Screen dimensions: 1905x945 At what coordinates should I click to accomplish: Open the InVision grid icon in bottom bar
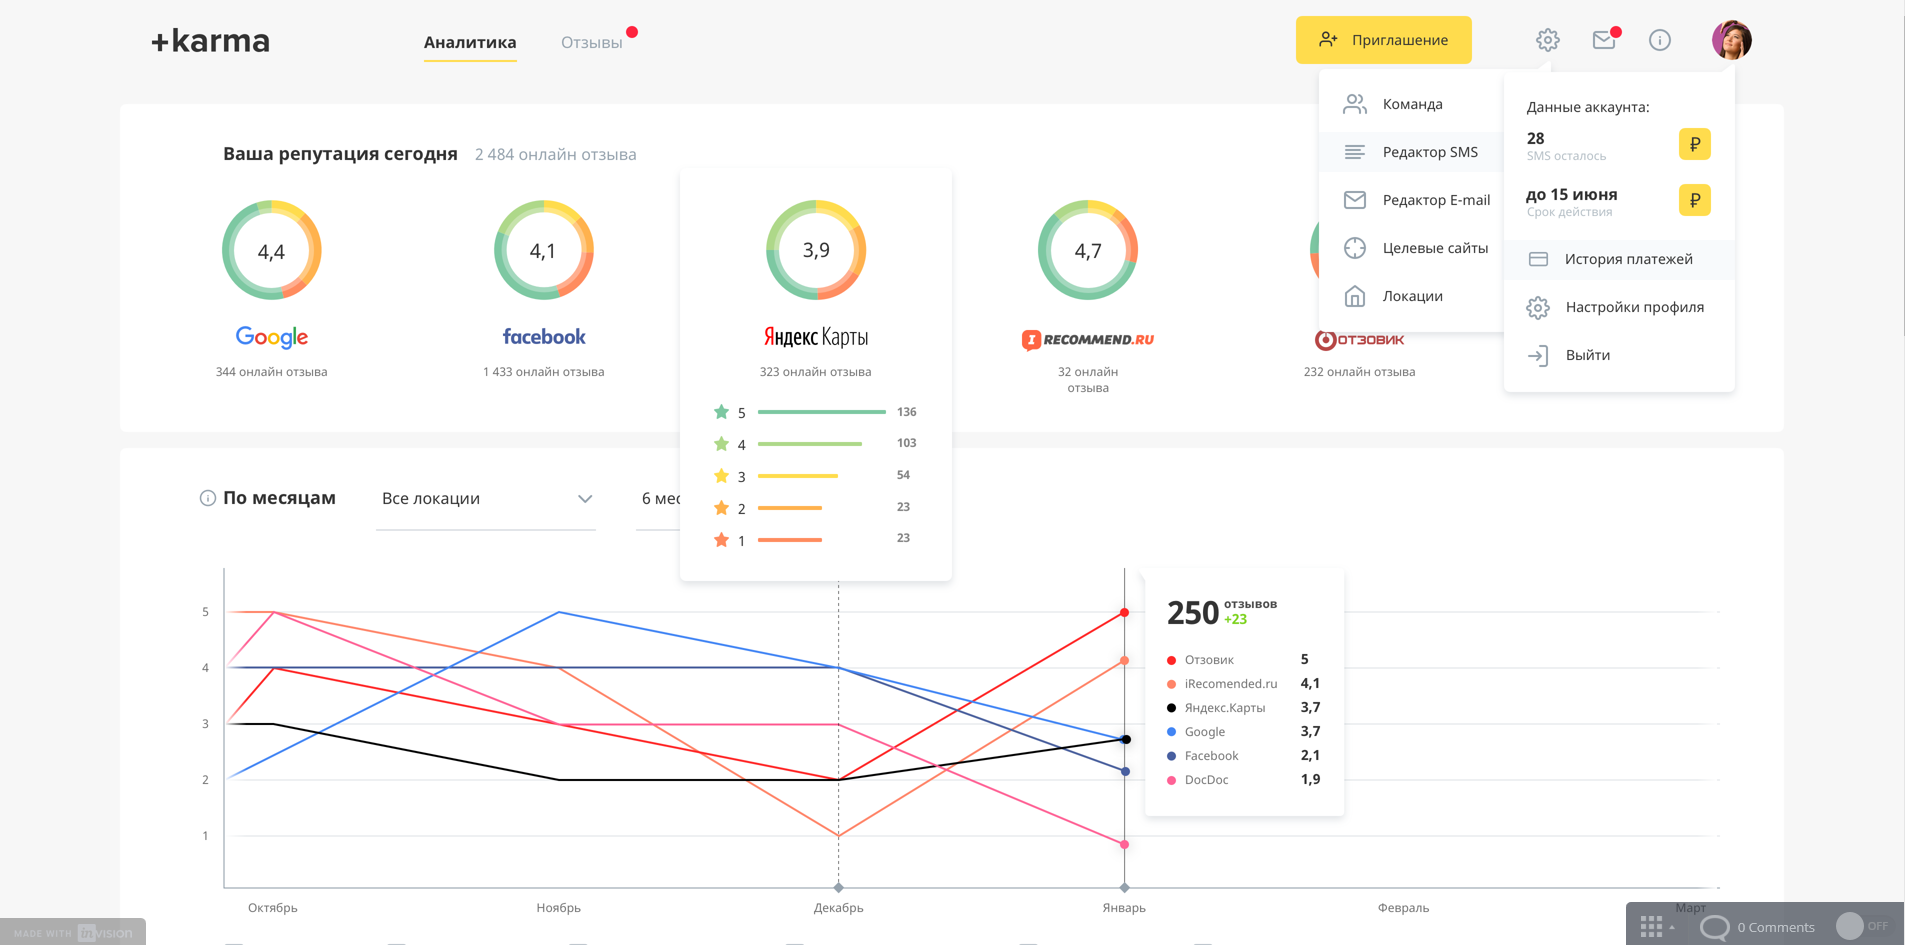point(1652,927)
